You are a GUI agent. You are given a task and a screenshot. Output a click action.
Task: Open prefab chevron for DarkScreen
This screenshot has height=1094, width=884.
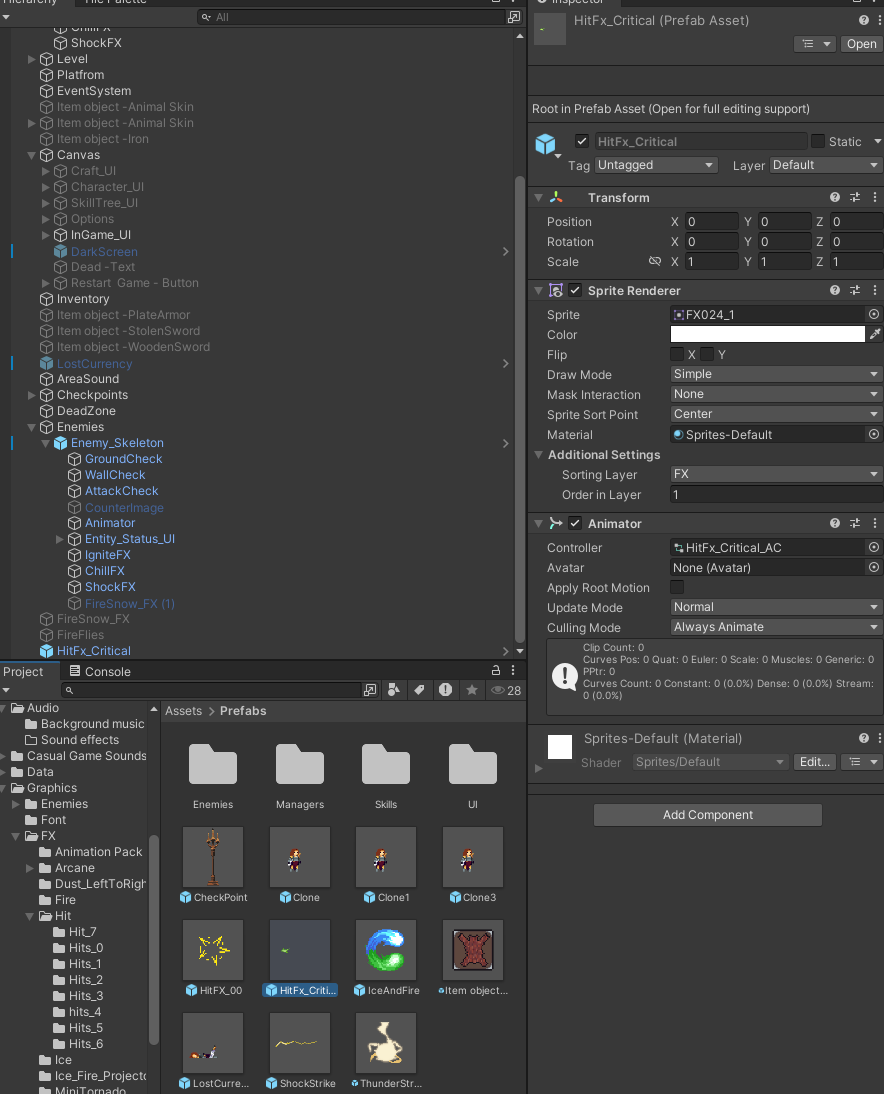point(506,251)
